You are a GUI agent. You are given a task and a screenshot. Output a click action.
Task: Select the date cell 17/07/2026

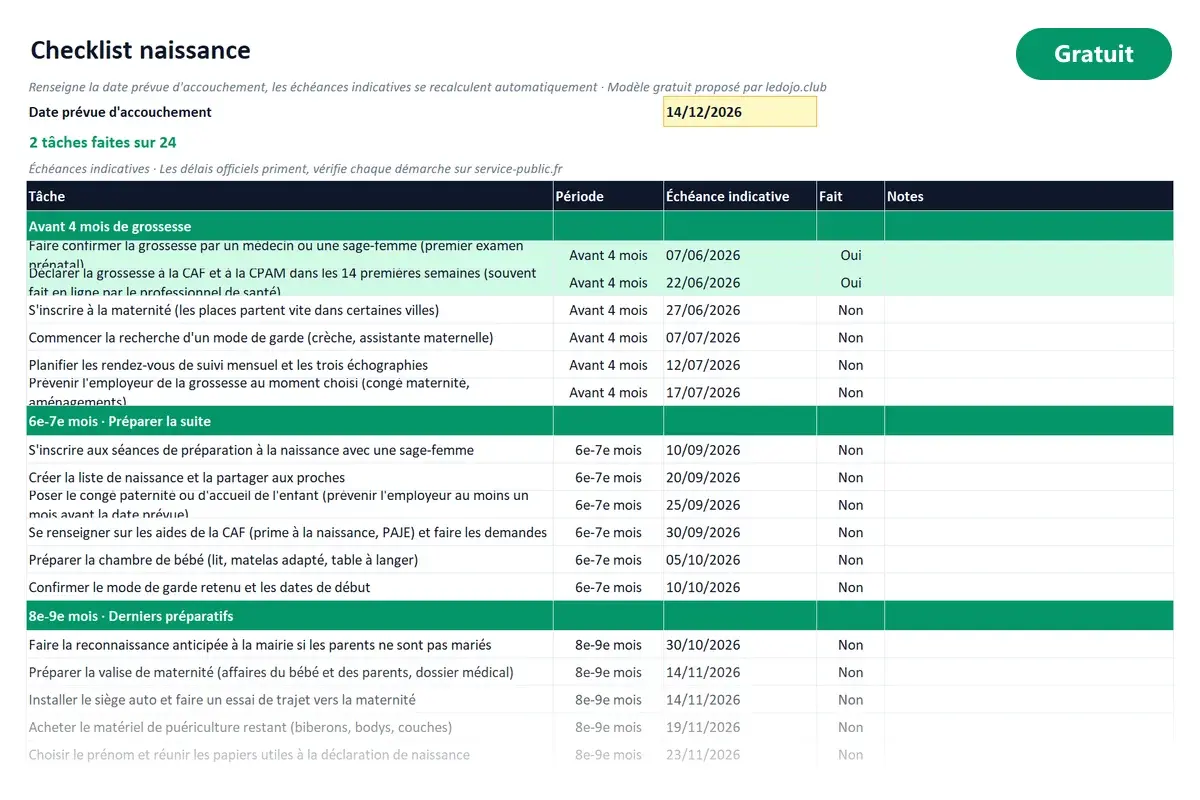coord(740,393)
